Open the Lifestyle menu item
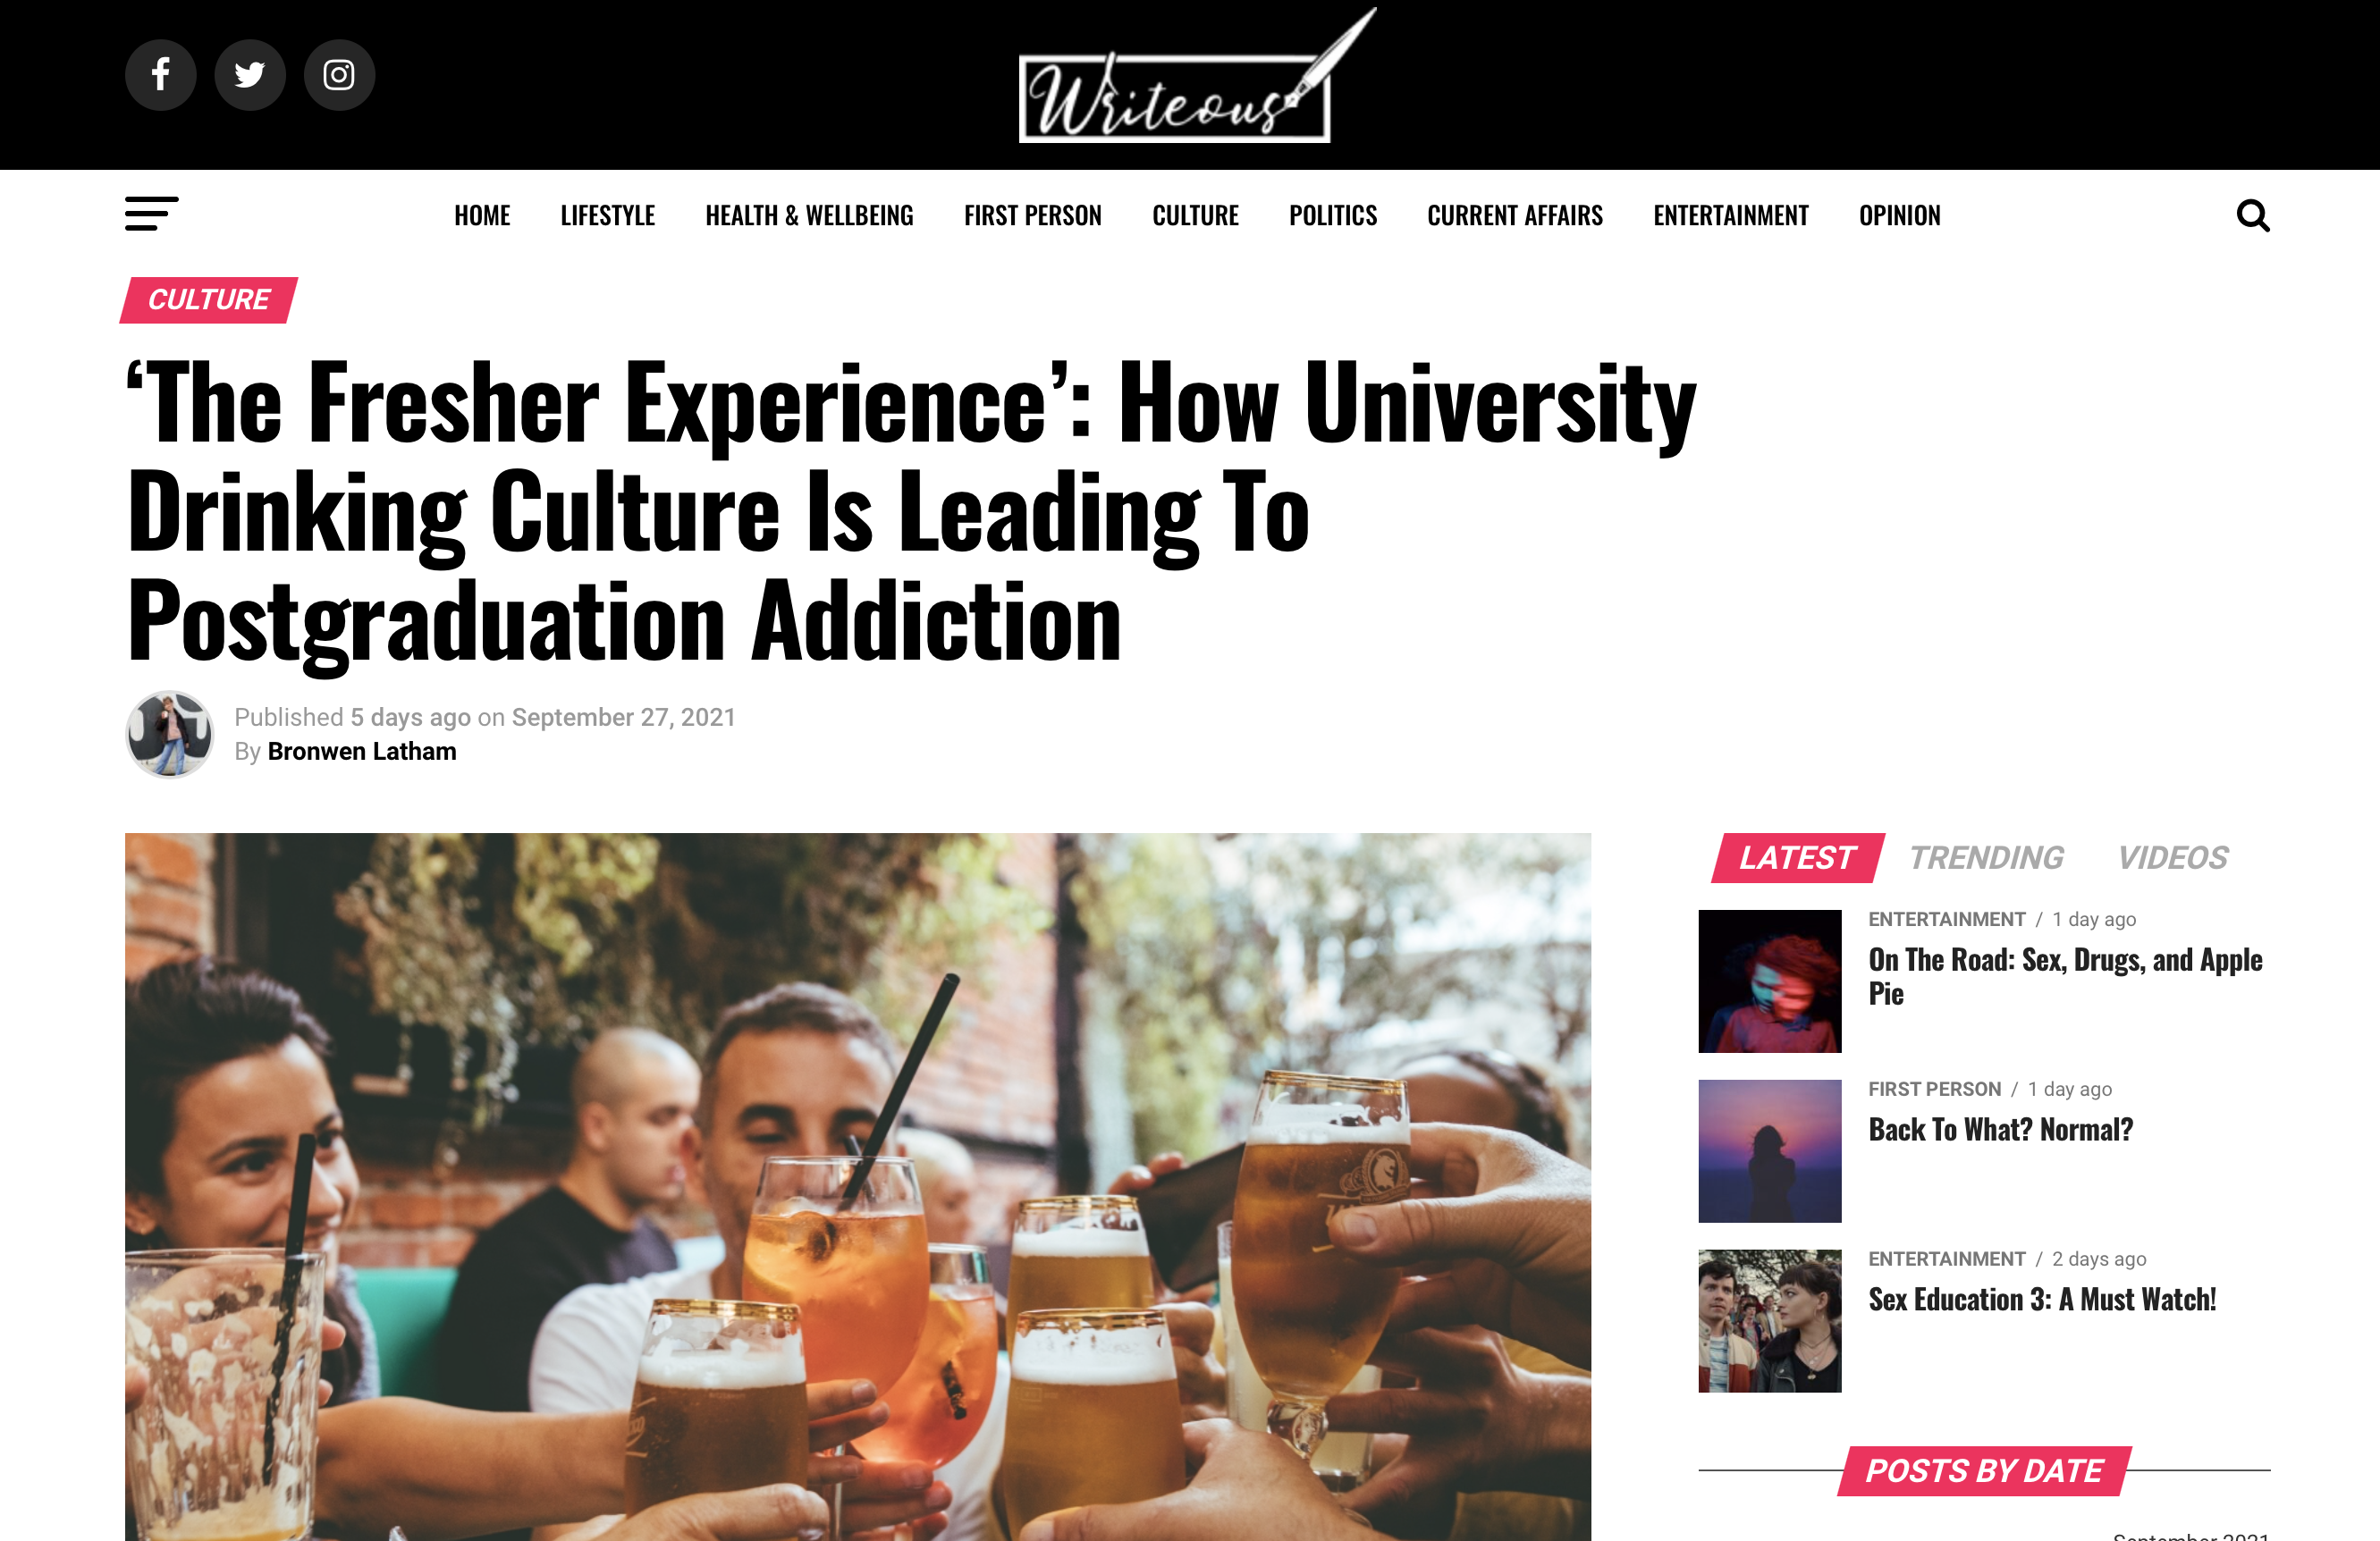Image resolution: width=2380 pixels, height=1541 pixels. pos(607,215)
